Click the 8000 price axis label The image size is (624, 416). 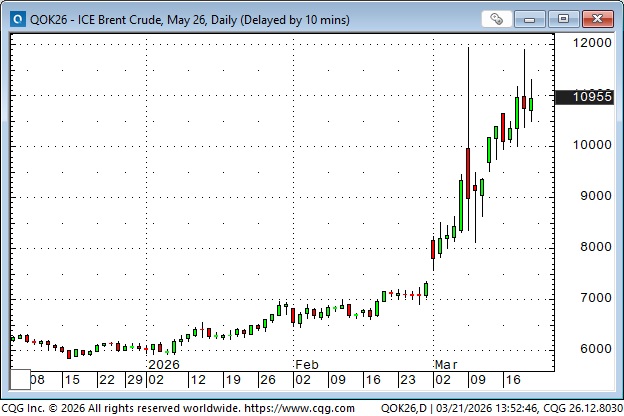tap(592, 247)
